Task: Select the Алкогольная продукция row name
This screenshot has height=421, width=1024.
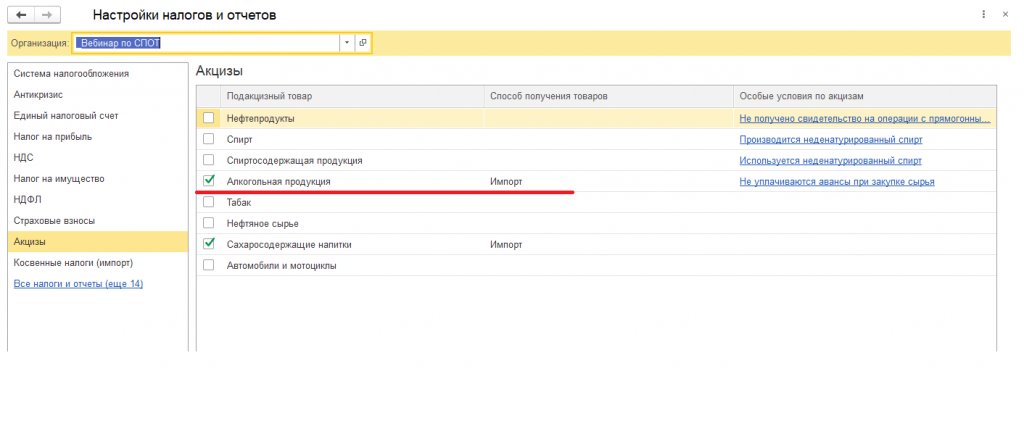Action: tap(279, 181)
